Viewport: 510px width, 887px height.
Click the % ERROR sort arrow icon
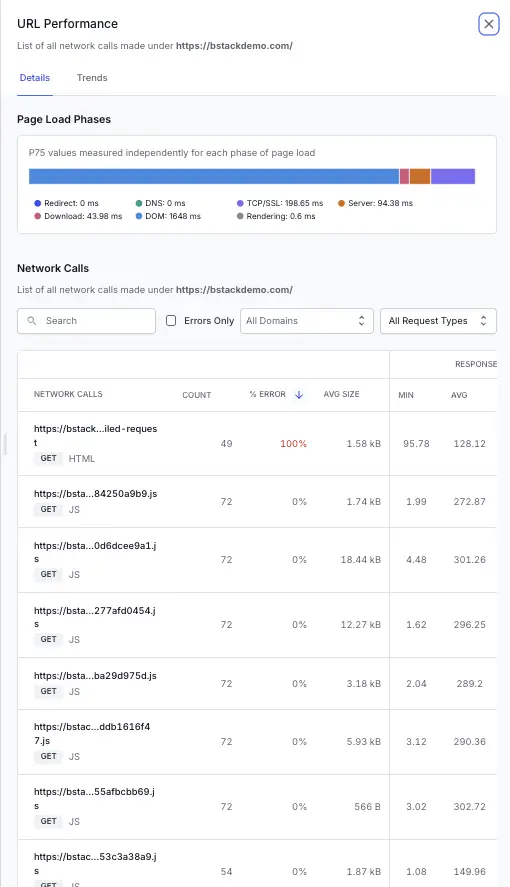[x=299, y=395]
